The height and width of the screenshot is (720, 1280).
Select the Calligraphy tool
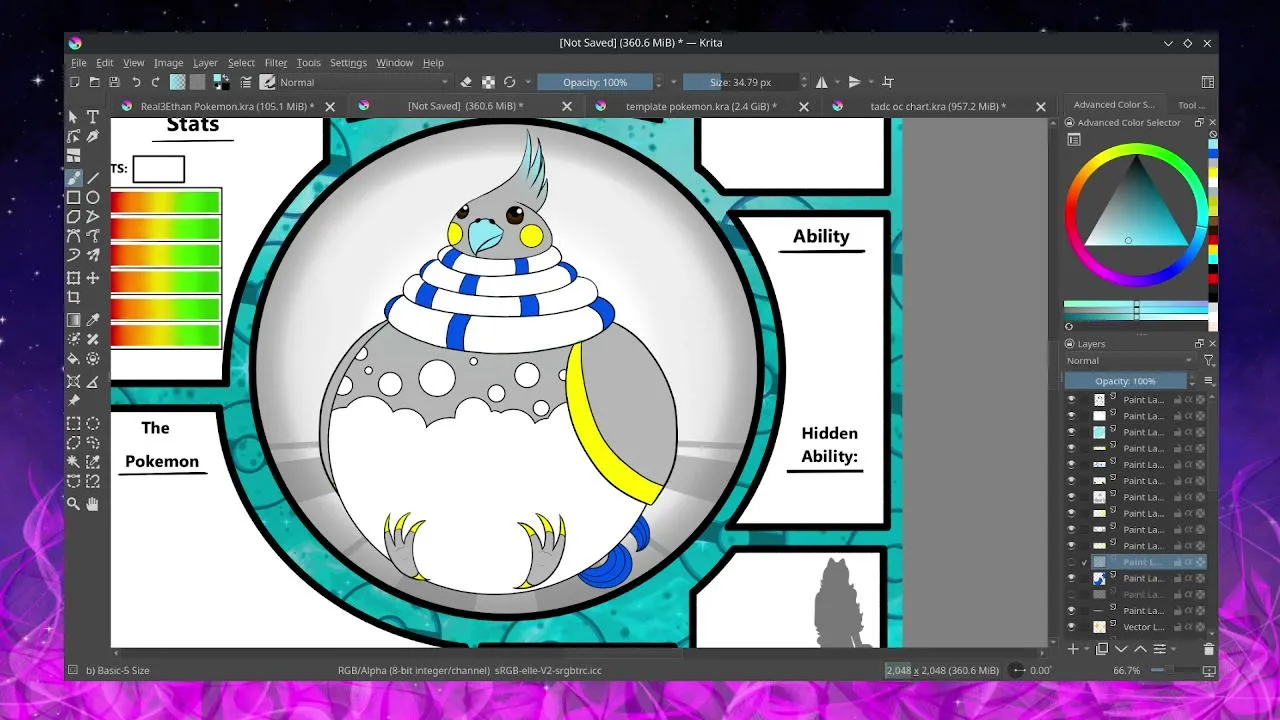click(93, 137)
